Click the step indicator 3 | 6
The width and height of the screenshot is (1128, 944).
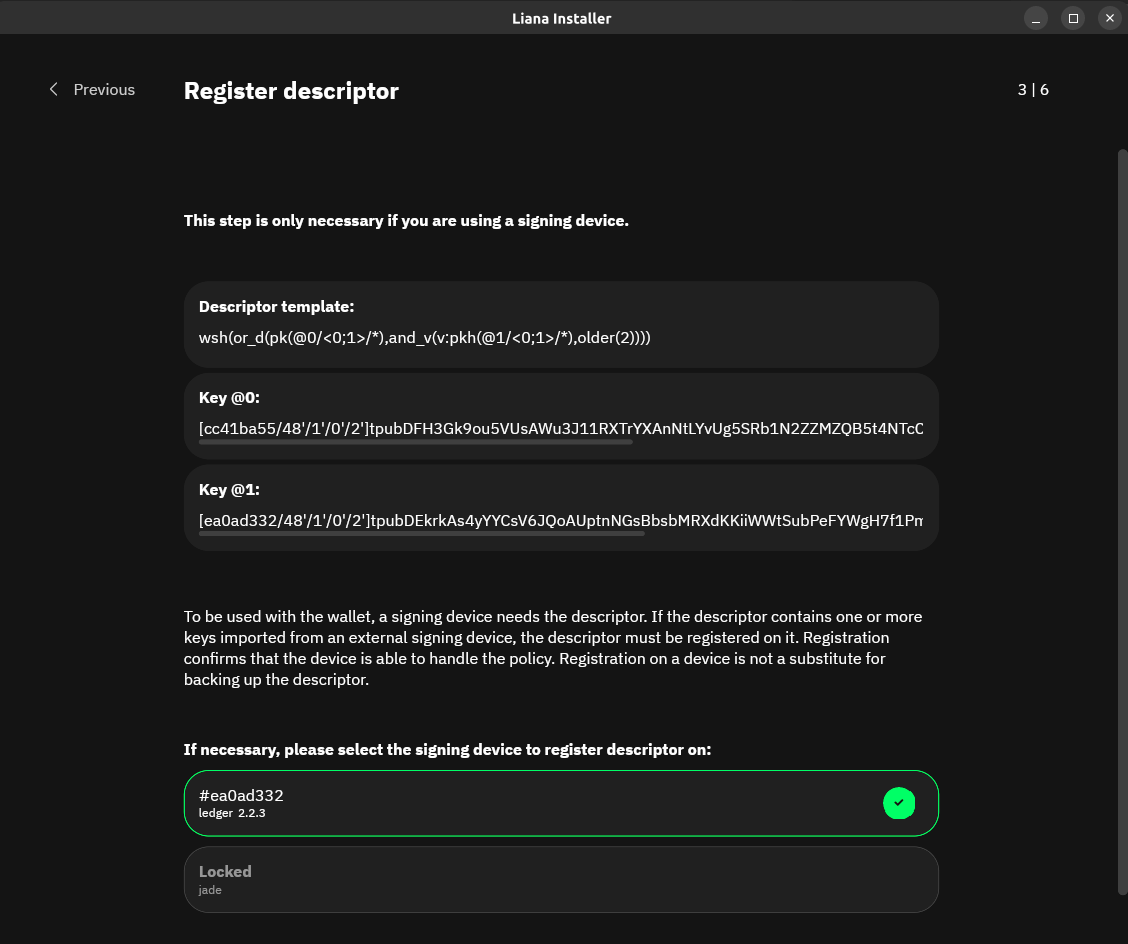[x=1033, y=90]
